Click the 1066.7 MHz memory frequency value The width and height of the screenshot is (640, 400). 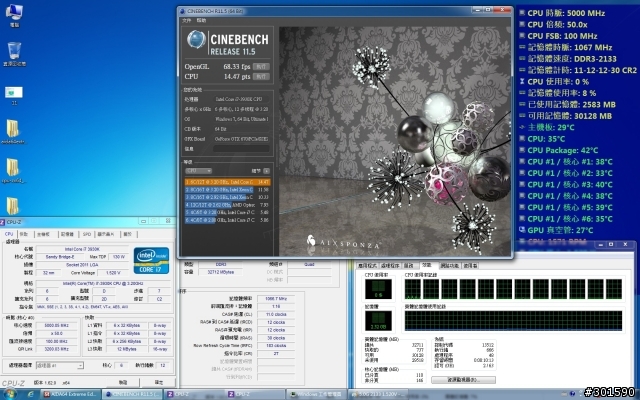276,299
